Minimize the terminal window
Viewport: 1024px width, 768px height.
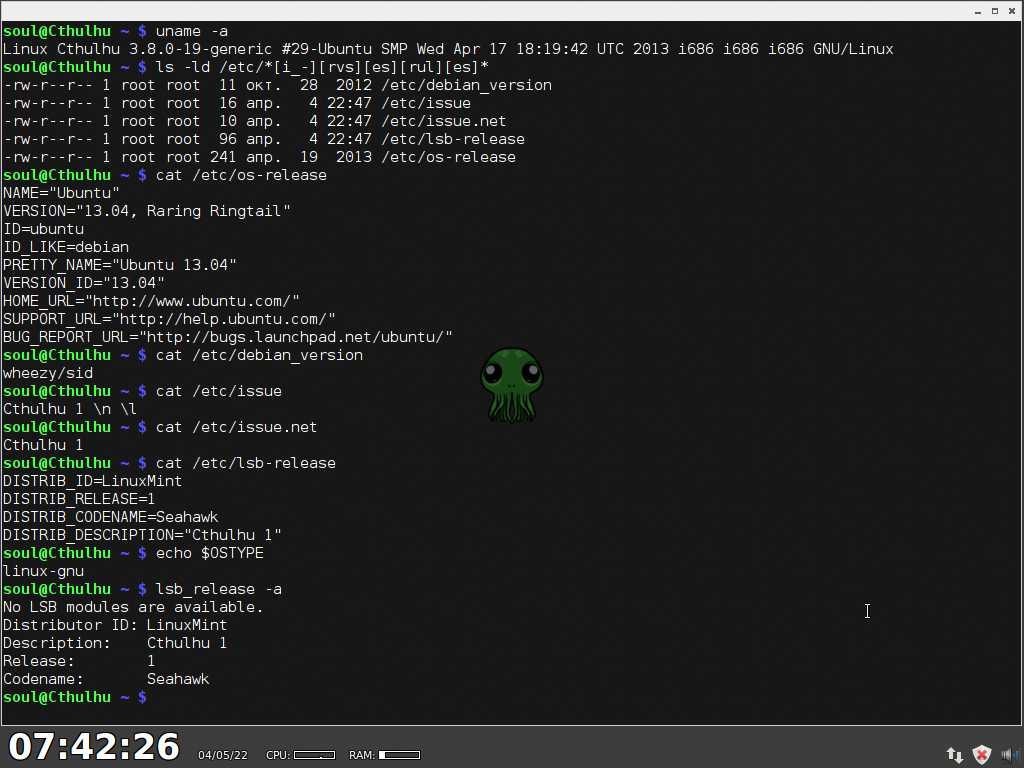point(978,12)
